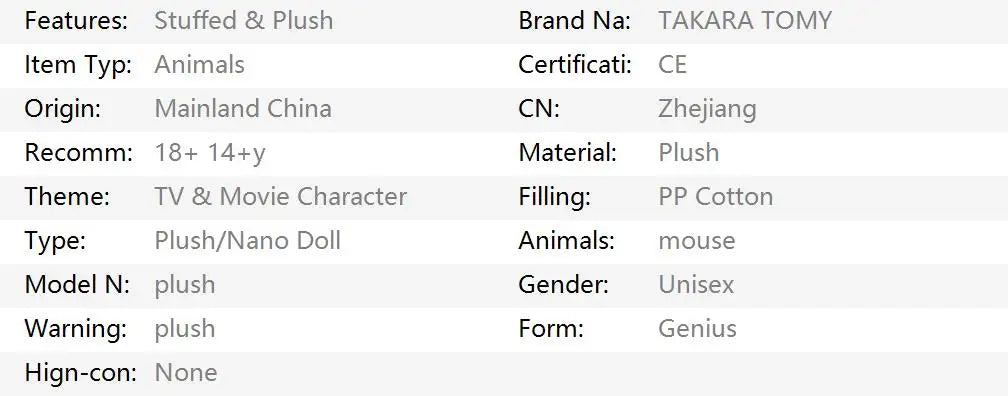Click the 'CE' certification value
The image size is (1008, 396).
[672, 65]
